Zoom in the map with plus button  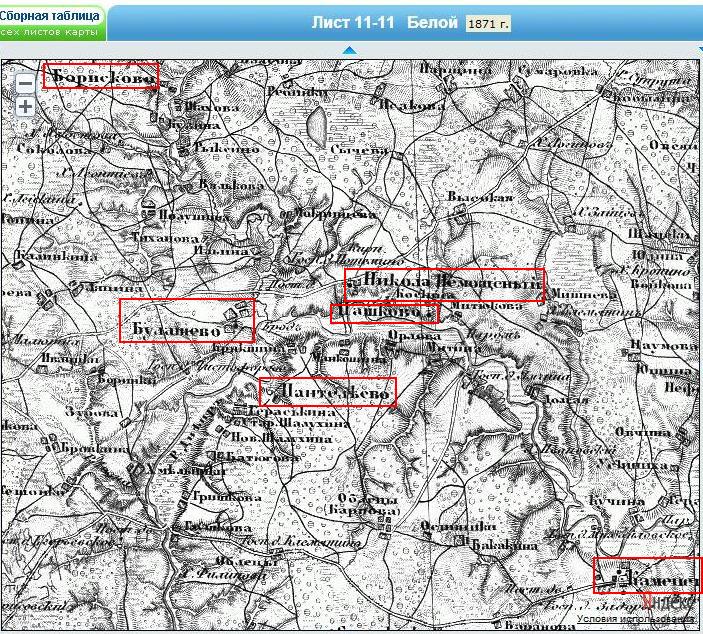click(x=25, y=107)
